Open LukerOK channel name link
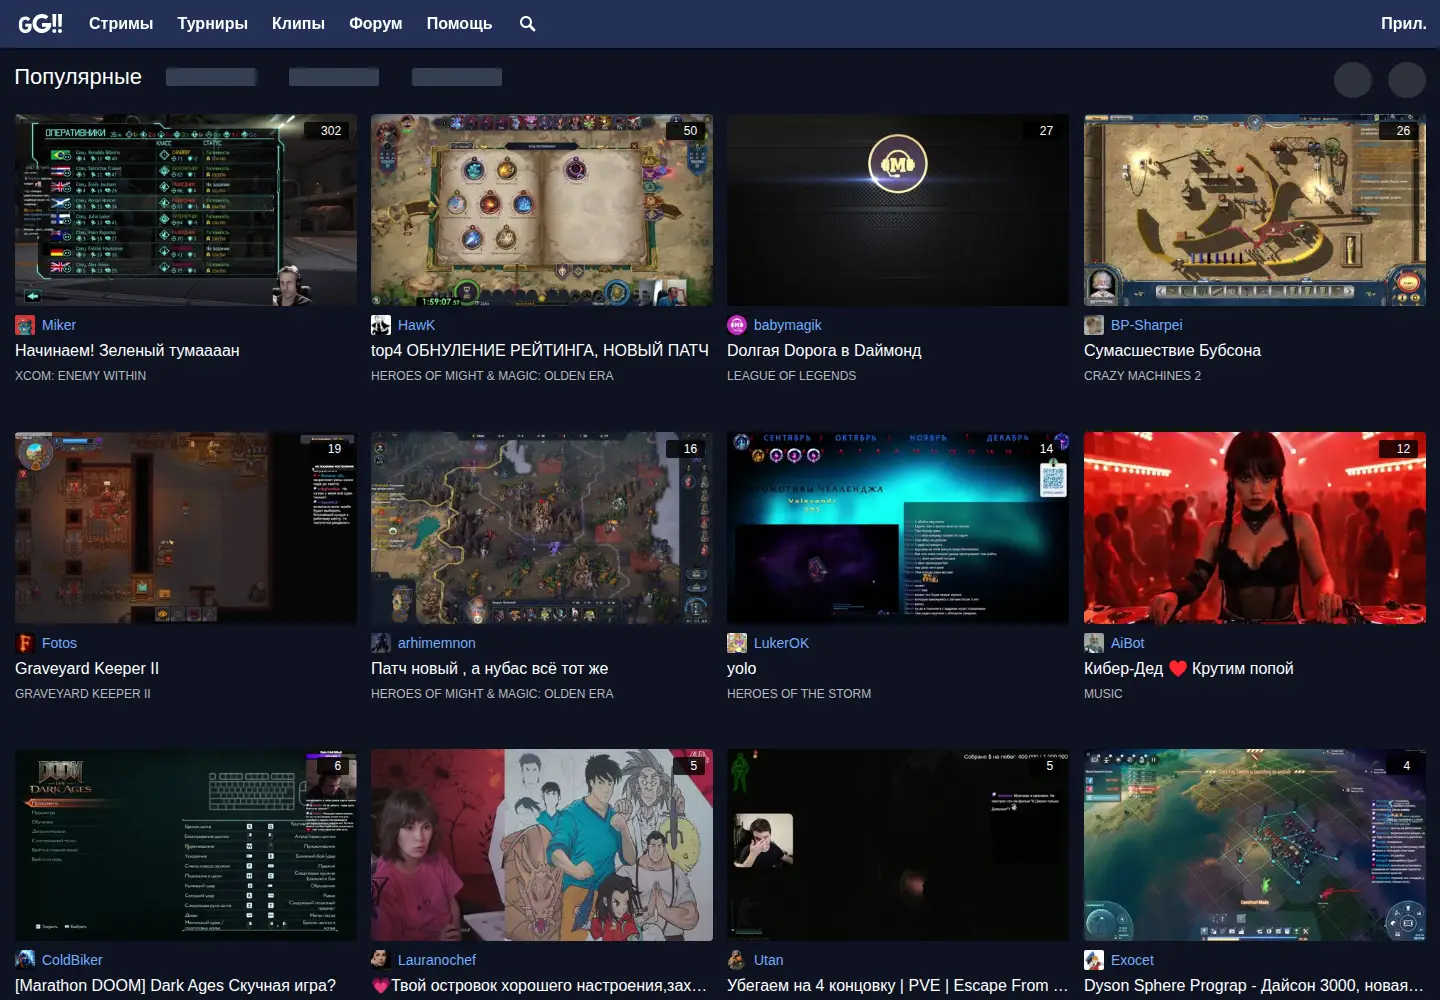Image resolution: width=1440 pixels, height=1000 pixels. click(x=781, y=643)
